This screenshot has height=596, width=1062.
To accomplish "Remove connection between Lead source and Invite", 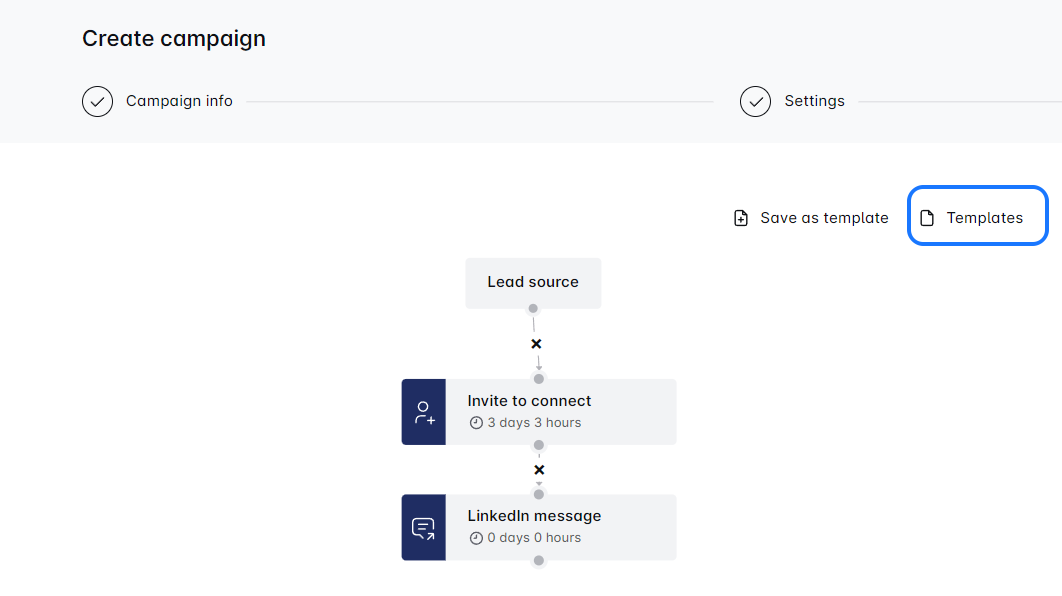I will [536, 344].
